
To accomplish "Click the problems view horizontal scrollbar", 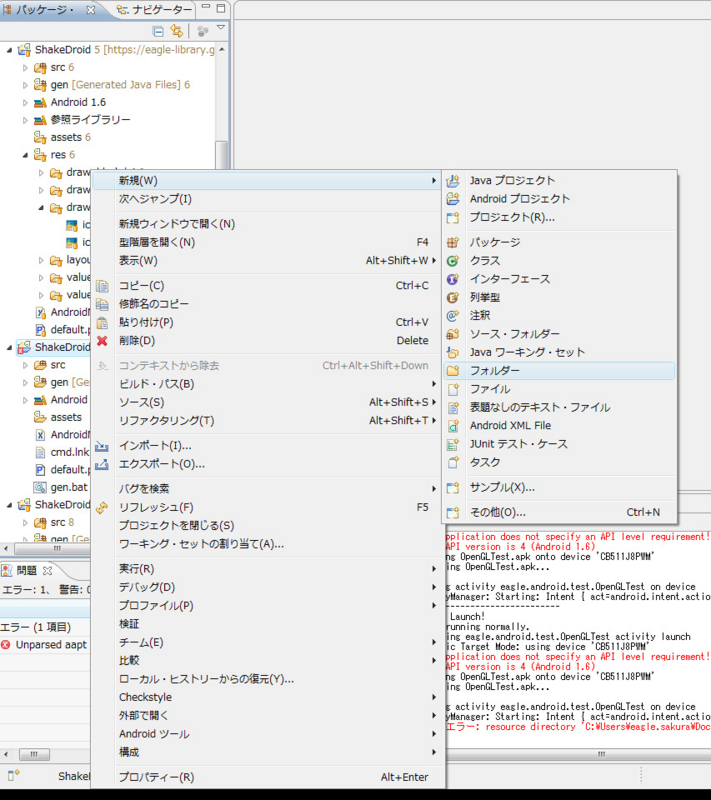I will (x=34, y=754).
